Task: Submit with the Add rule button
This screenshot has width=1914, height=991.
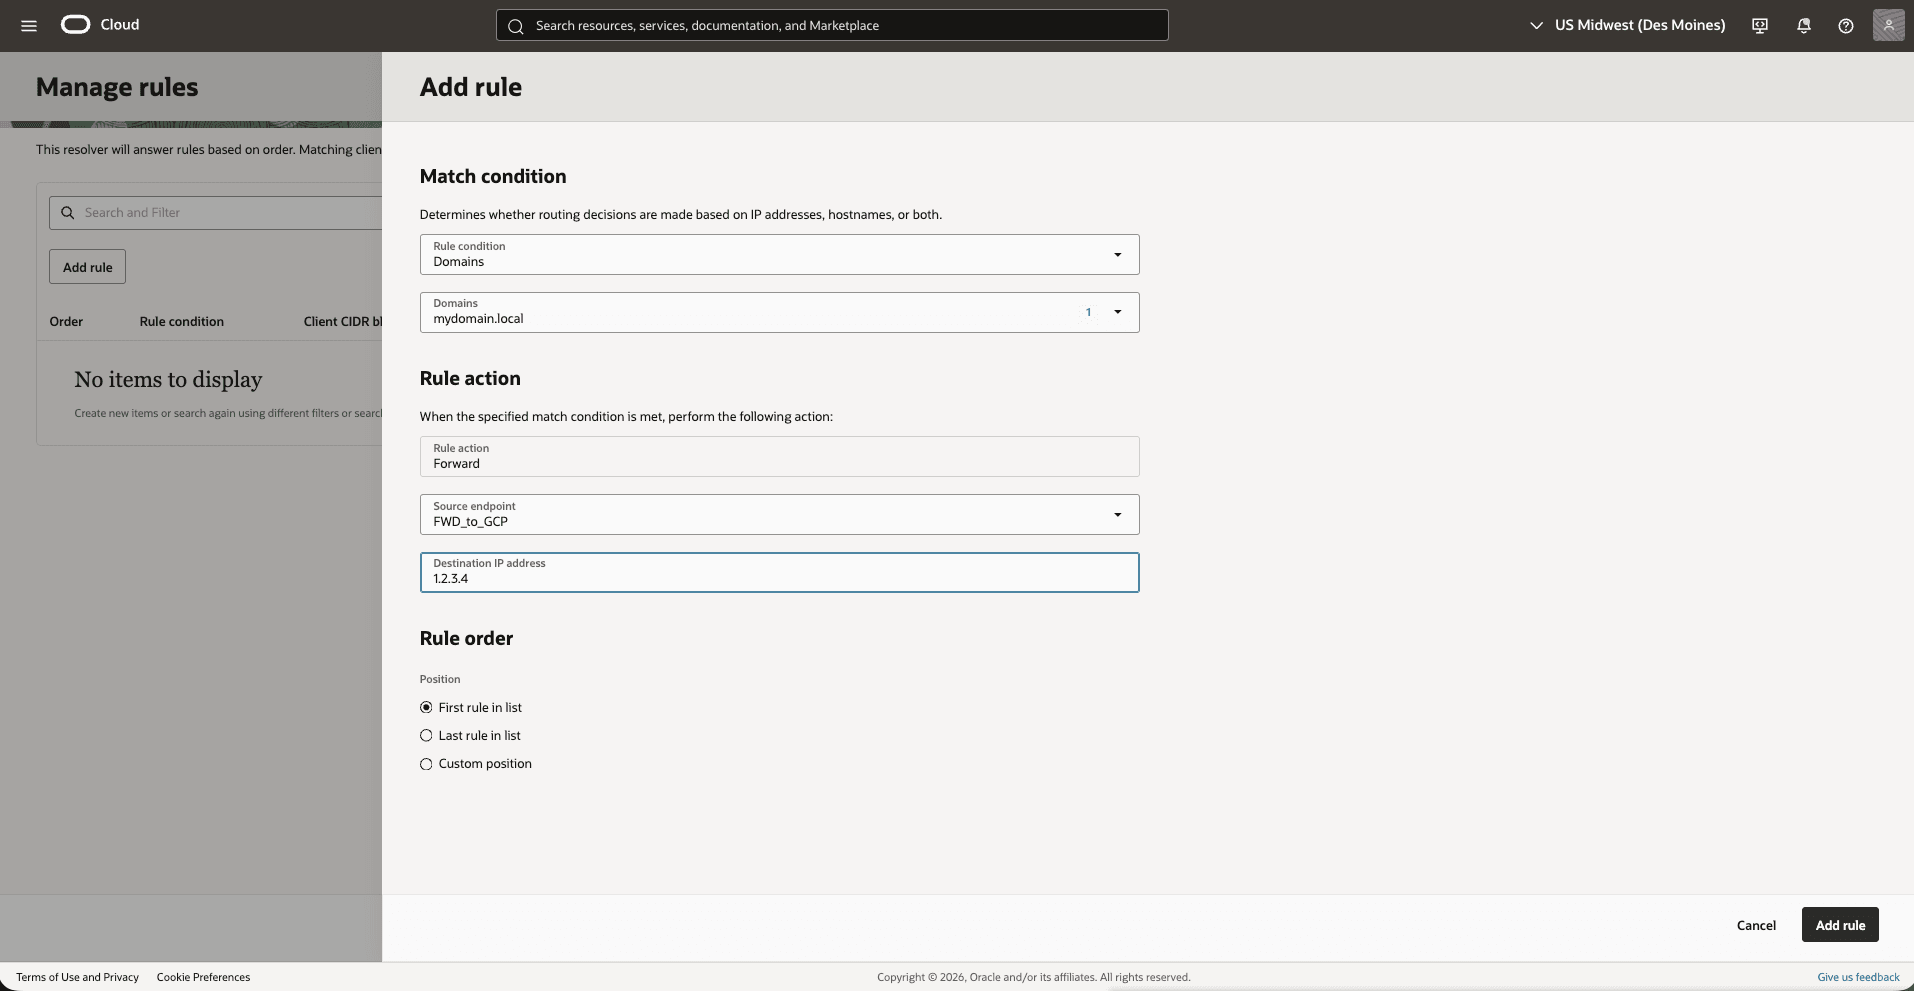Action: pyautogui.click(x=1839, y=925)
